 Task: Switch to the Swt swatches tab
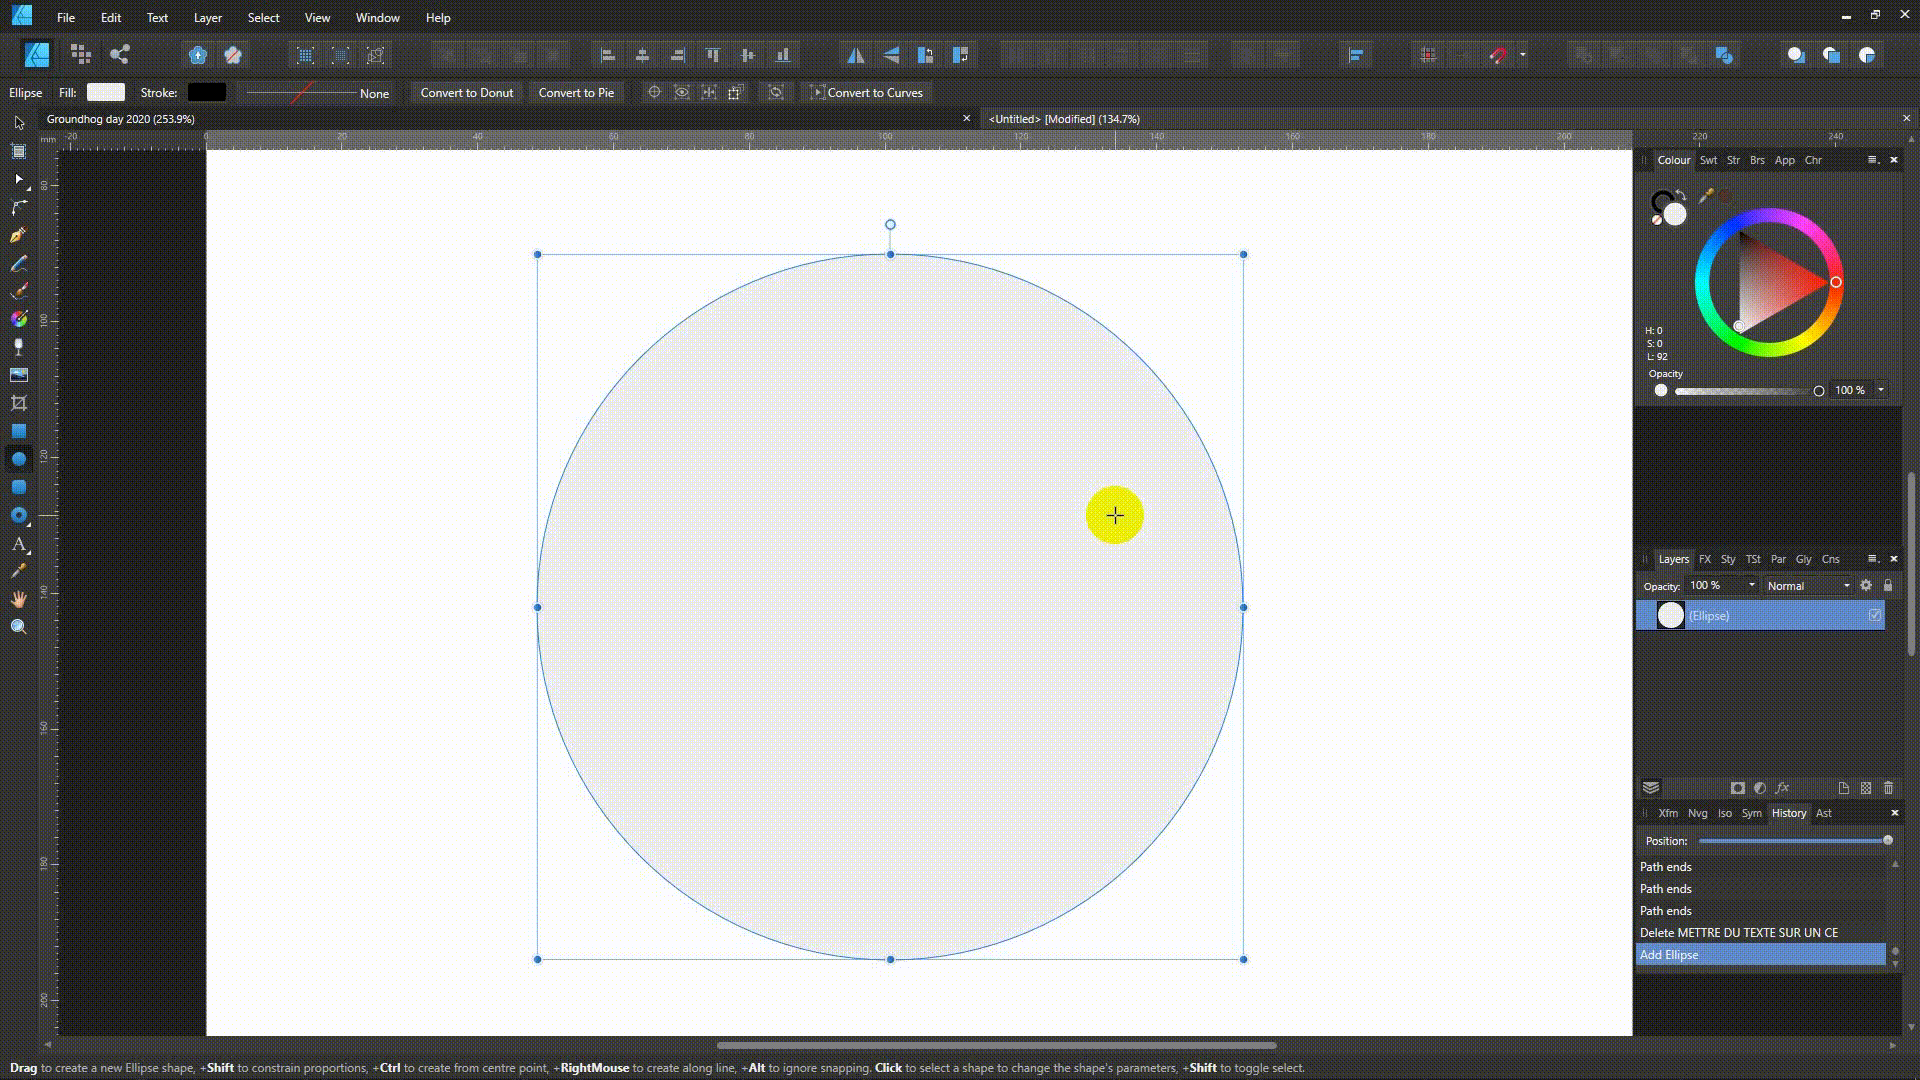click(1708, 160)
